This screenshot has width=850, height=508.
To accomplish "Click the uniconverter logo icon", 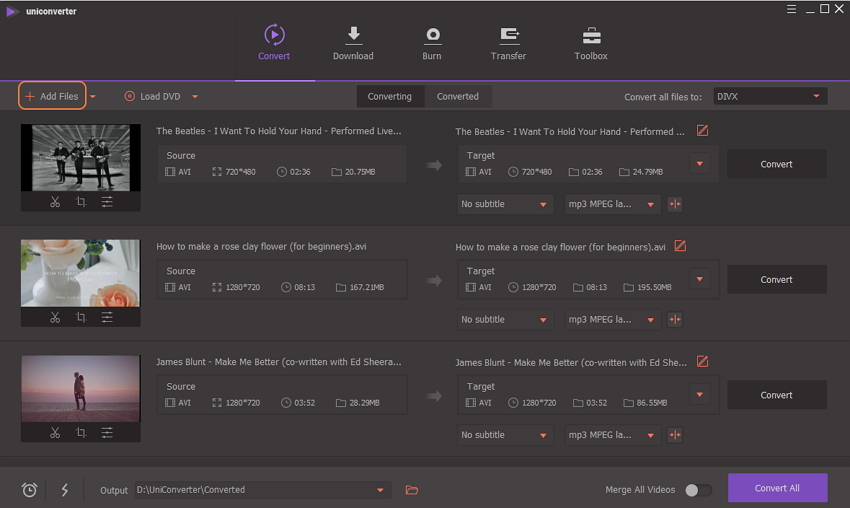I will 11,11.
